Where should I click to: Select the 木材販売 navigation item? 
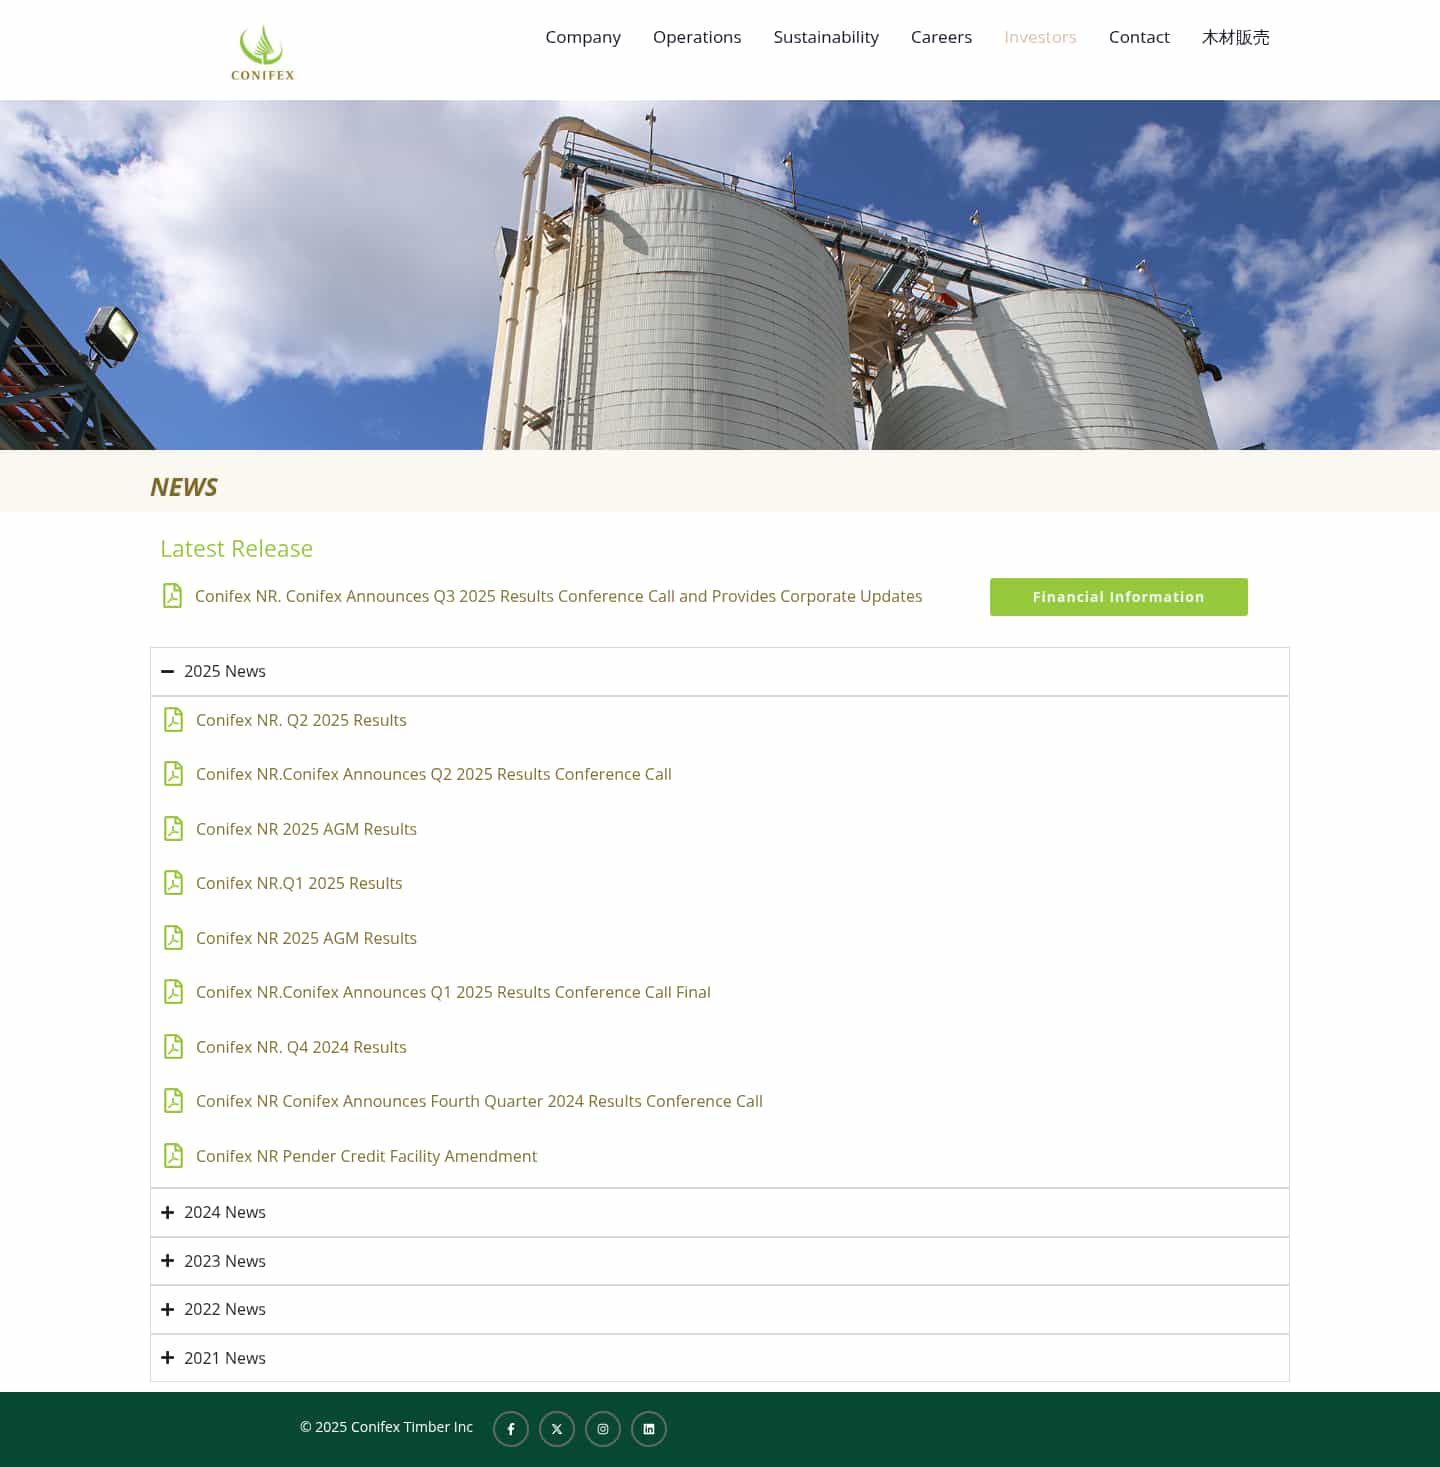tap(1235, 37)
